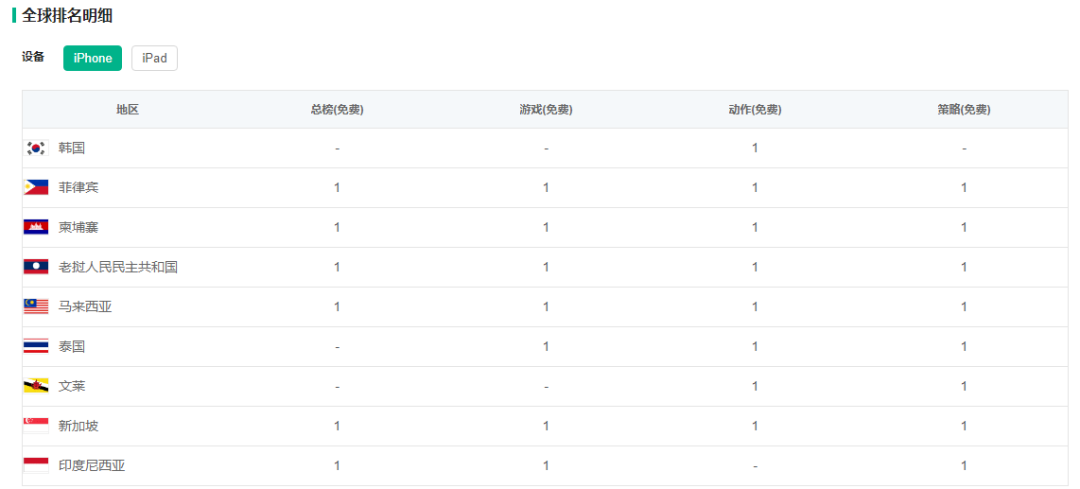Click the 全球排名明细 section title

[x=67, y=16]
